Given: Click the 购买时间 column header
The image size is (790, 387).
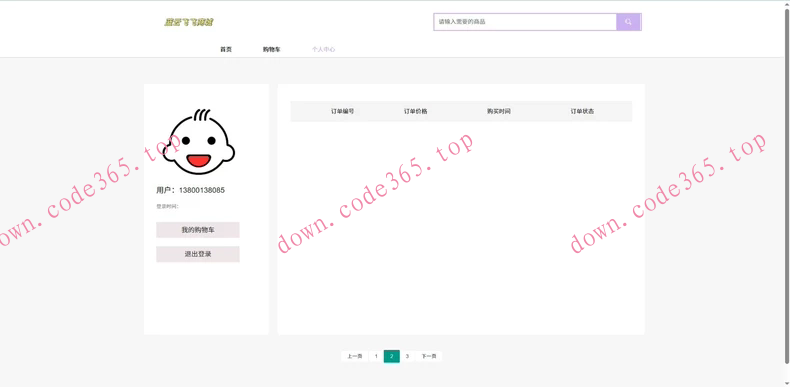Looking at the screenshot, I should click(x=499, y=111).
